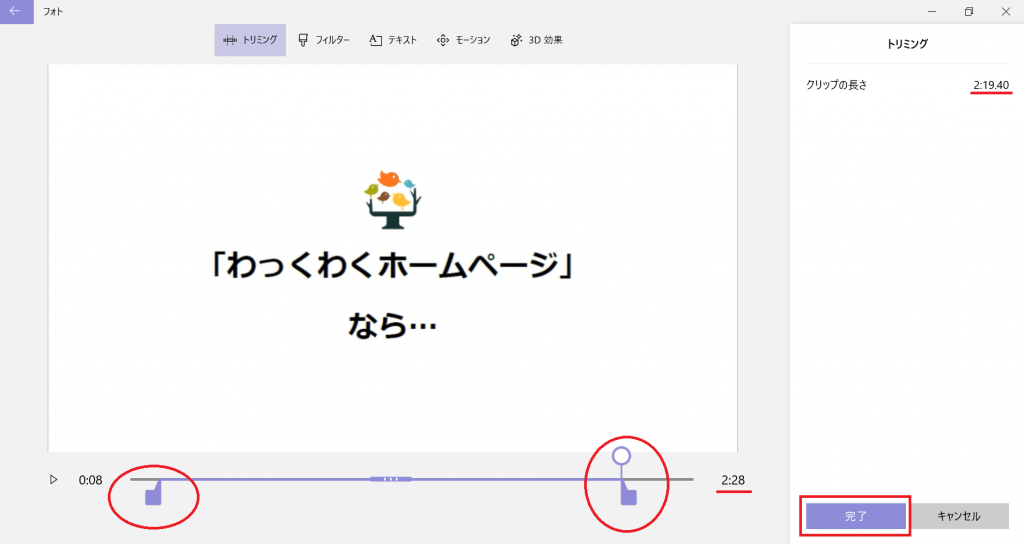Click the clip length value 2:19.40
The width and height of the screenshot is (1024, 544).
[x=991, y=85]
